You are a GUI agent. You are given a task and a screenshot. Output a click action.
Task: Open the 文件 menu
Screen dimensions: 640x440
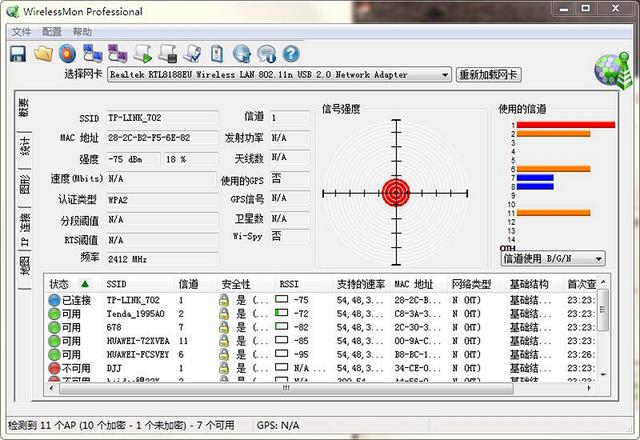click(21, 32)
